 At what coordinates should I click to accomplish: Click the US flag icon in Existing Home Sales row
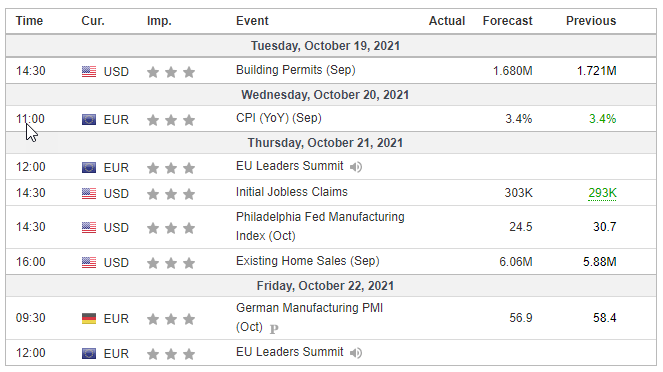(89, 263)
